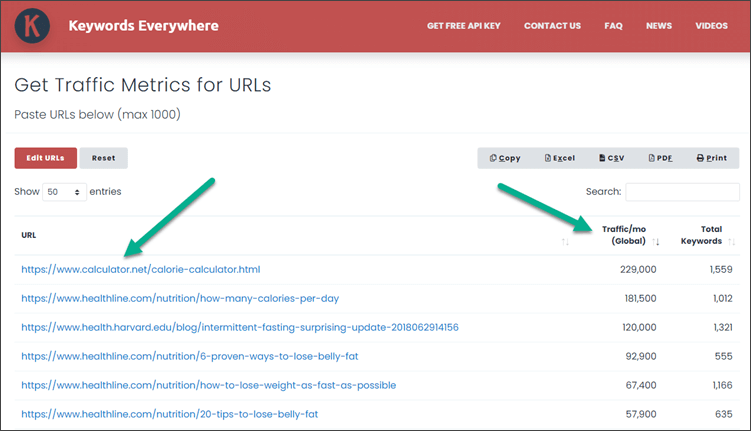Open healthline 20-tips-to-lose-belly-fat link

click(170, 414)
